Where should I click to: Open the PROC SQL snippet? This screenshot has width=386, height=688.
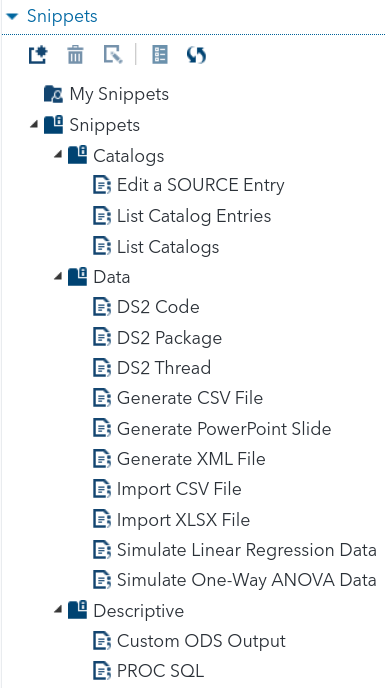tap(161, 671)
